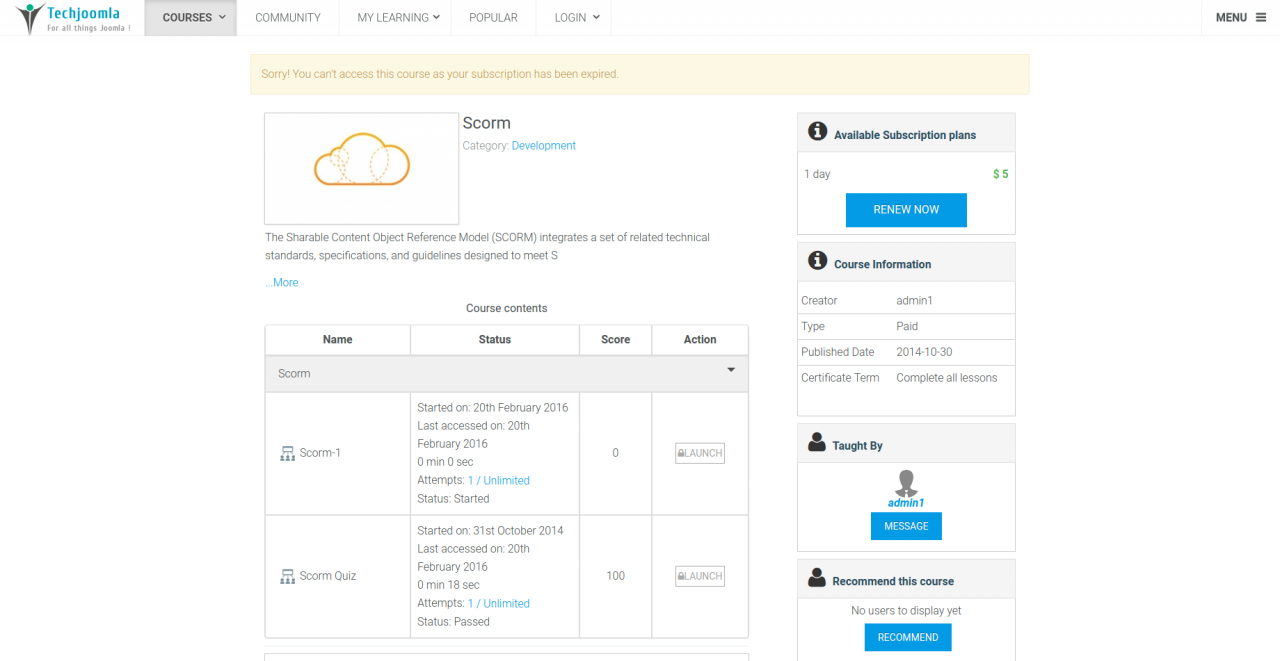This screenshot has height=661, width=1280.
Task: Collapse the Scorm section arrow
Action: pos(731,371)
